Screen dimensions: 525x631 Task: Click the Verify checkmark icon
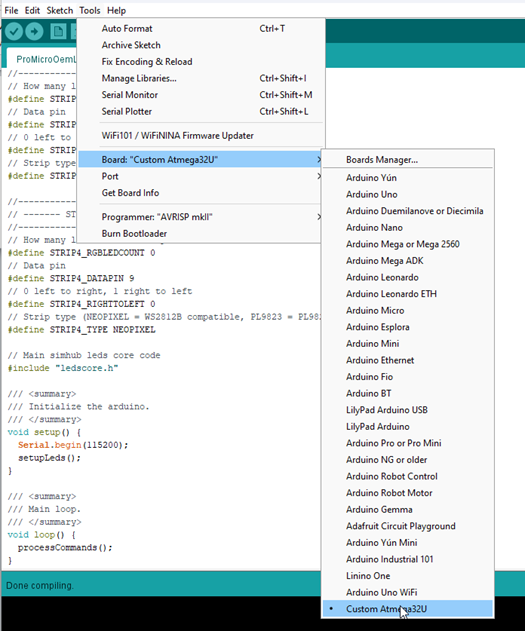[x=14, y=31]
